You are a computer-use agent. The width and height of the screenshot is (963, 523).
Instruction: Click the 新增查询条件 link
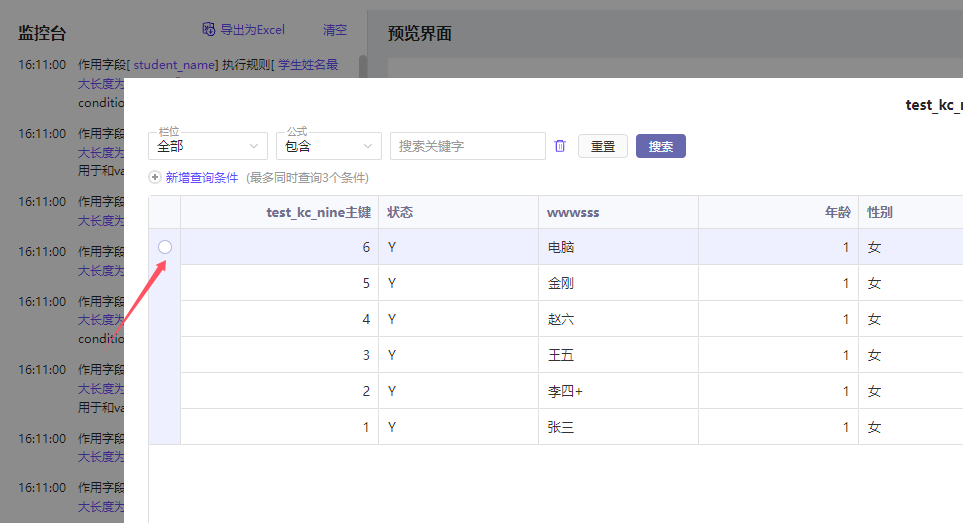[x=201, y=177]
